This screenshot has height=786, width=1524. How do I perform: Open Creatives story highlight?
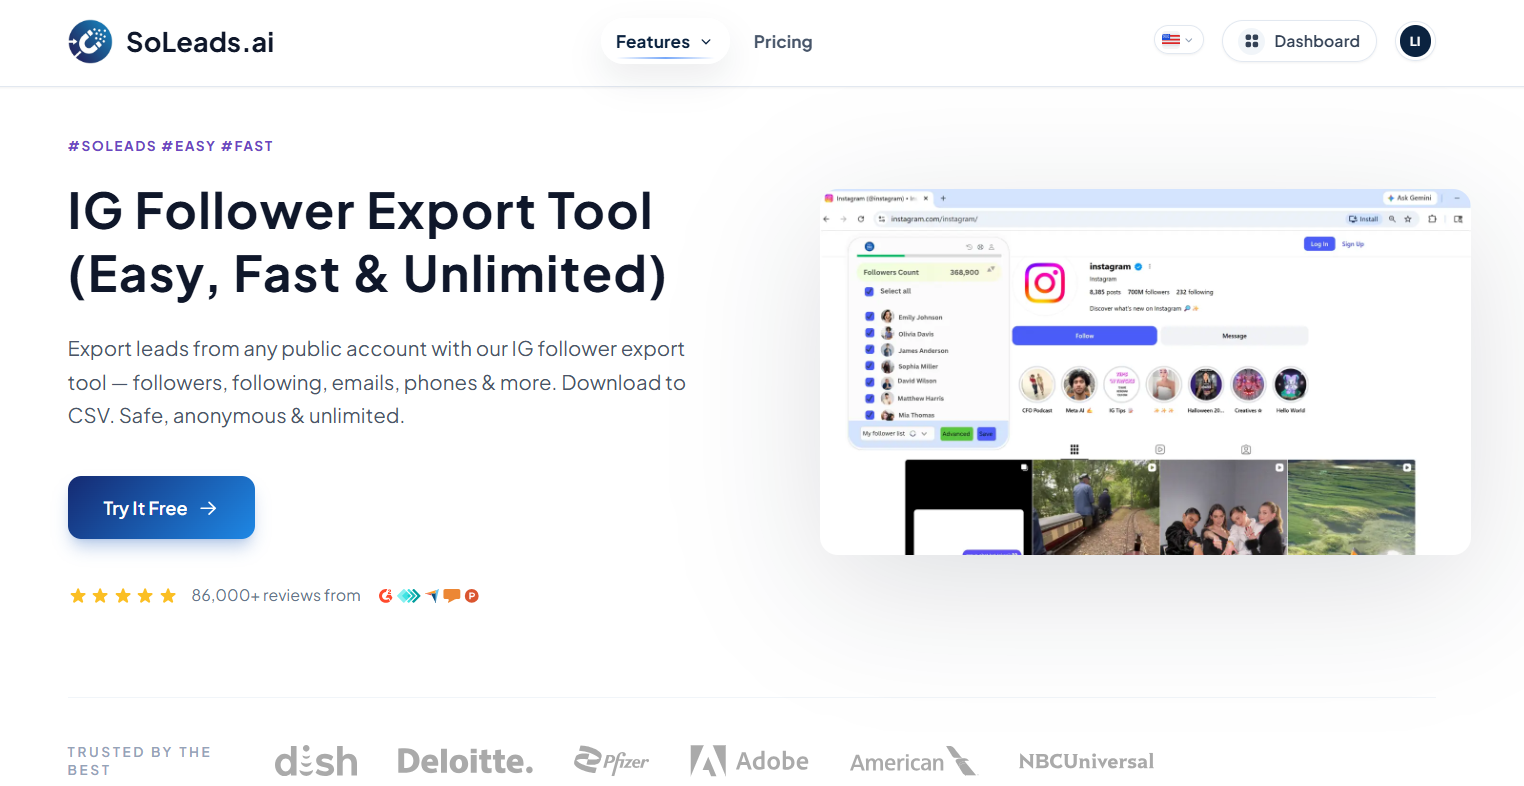pyautogui.click(x=1248, y=384)
